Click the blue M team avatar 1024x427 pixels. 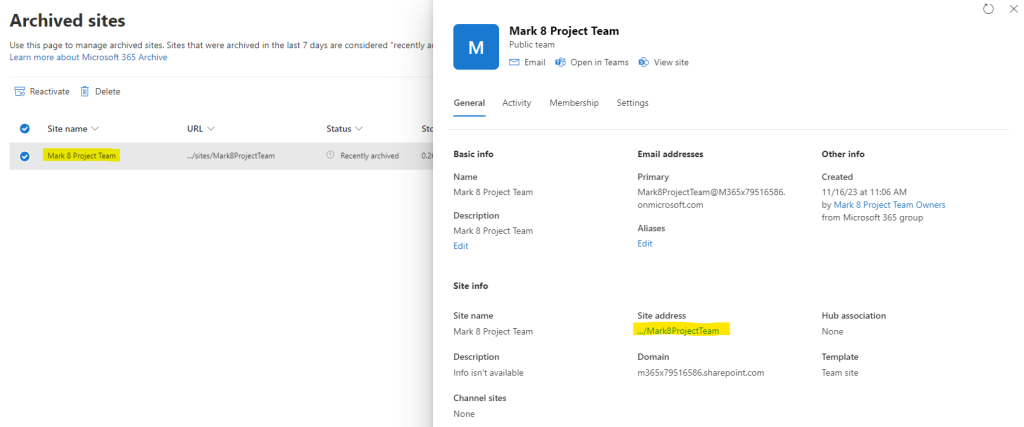tap(476, 47)
